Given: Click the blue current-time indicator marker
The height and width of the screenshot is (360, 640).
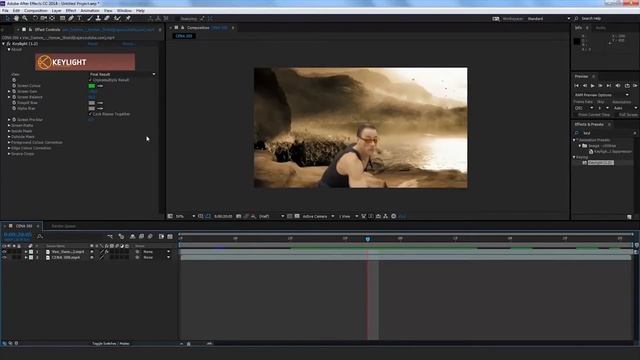Looking at the screenshot, I should tap(368, 239).
